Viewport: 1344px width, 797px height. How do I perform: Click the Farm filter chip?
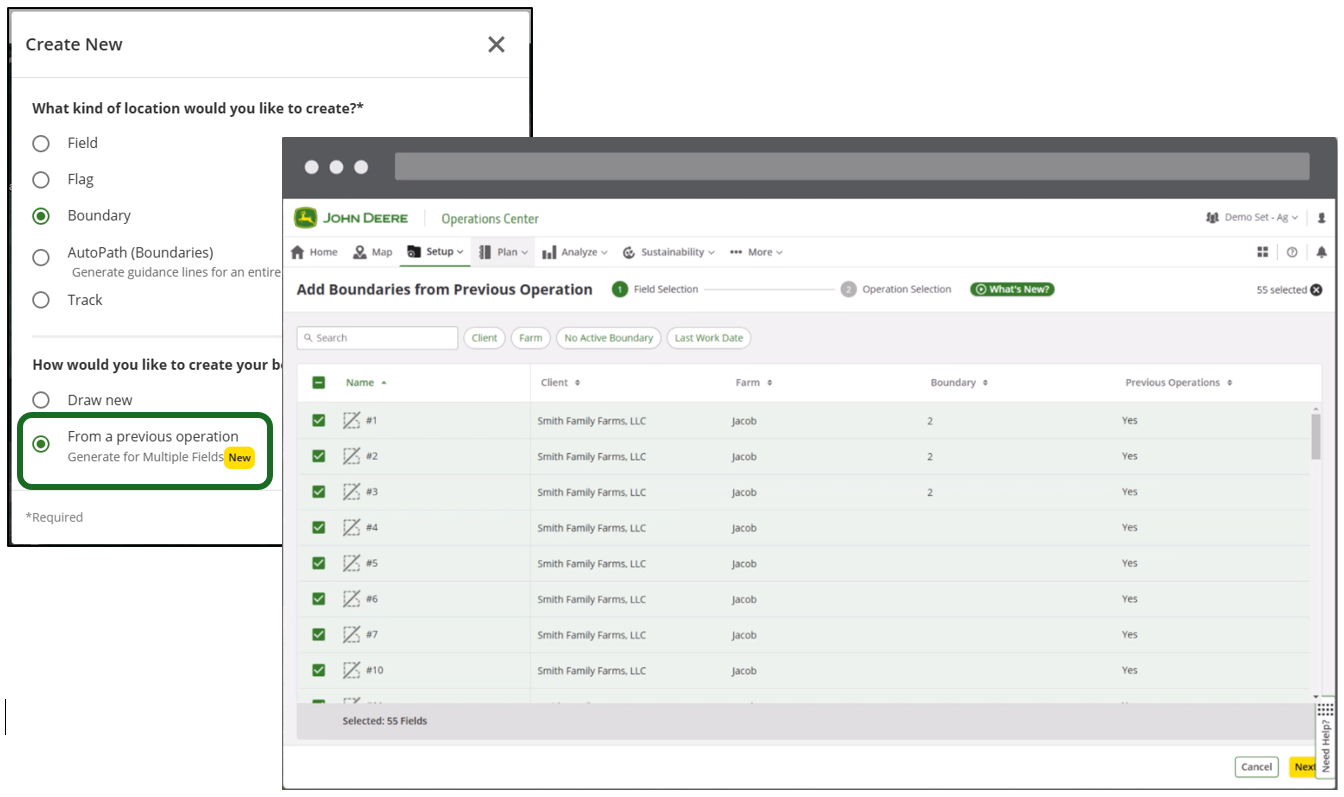click(531, 338)
